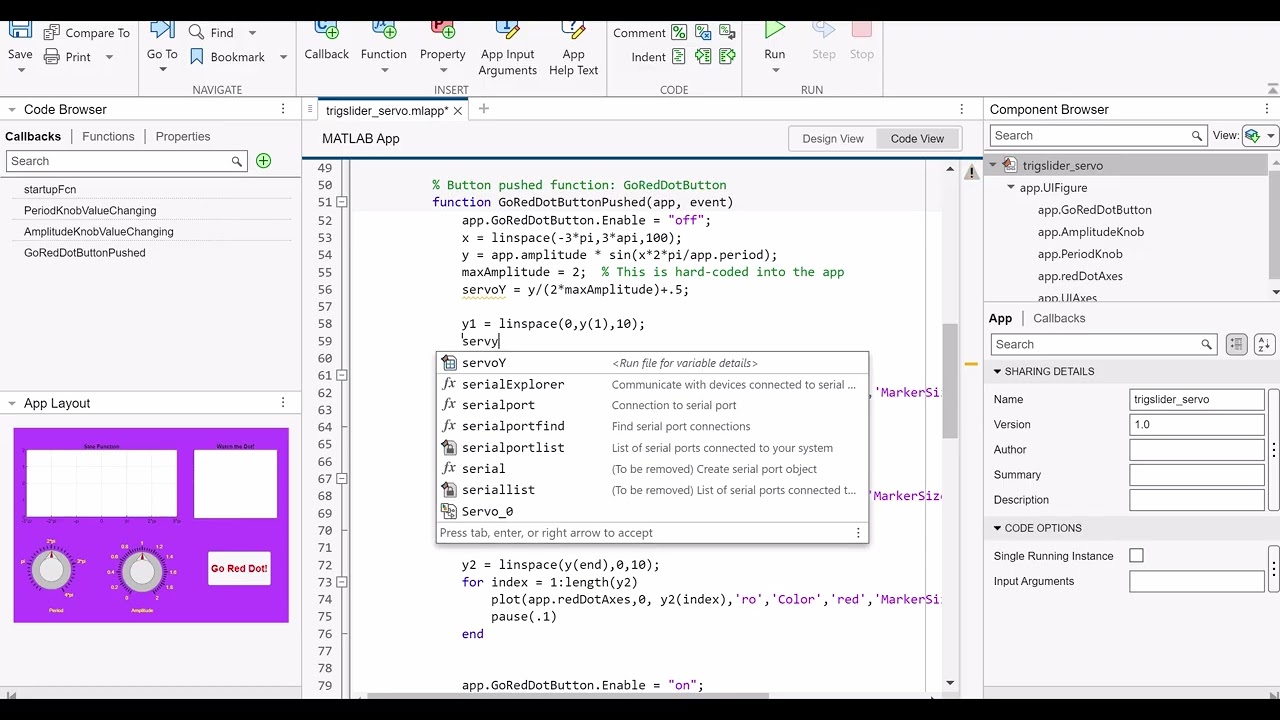Click Compare To in the toolbar
The height and width of the screenshot is (720, 1280).
tap(87, 33)
